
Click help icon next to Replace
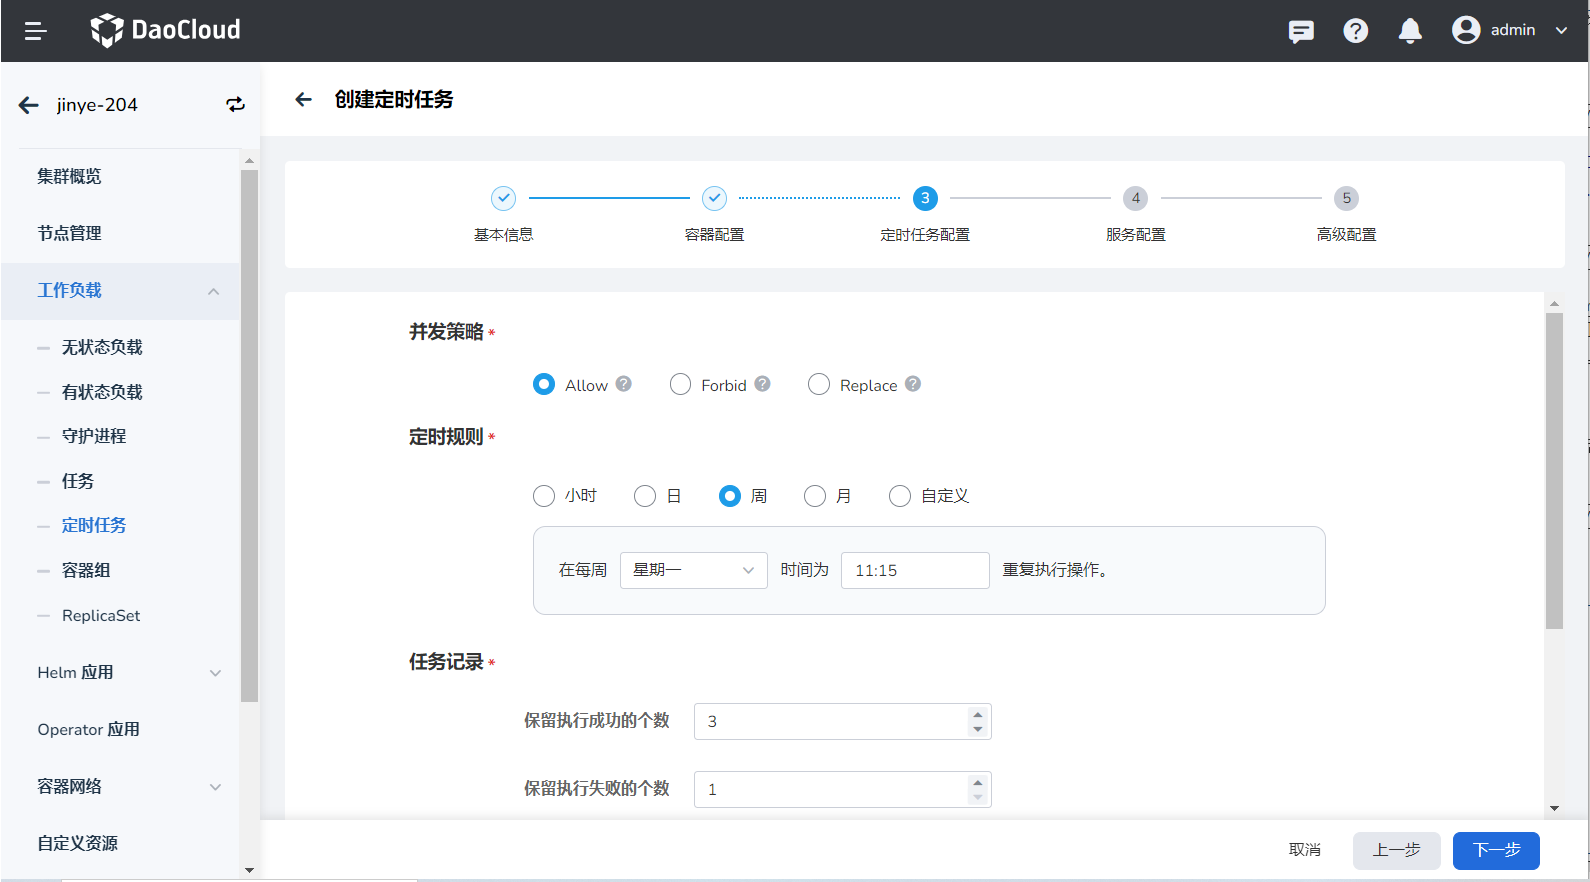[x=913, y=384]
